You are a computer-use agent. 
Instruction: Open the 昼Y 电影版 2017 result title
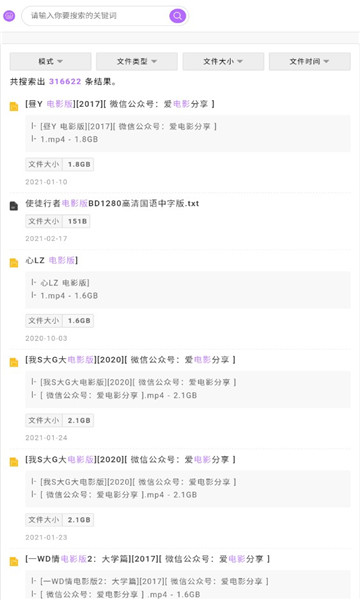coord(120,104)
